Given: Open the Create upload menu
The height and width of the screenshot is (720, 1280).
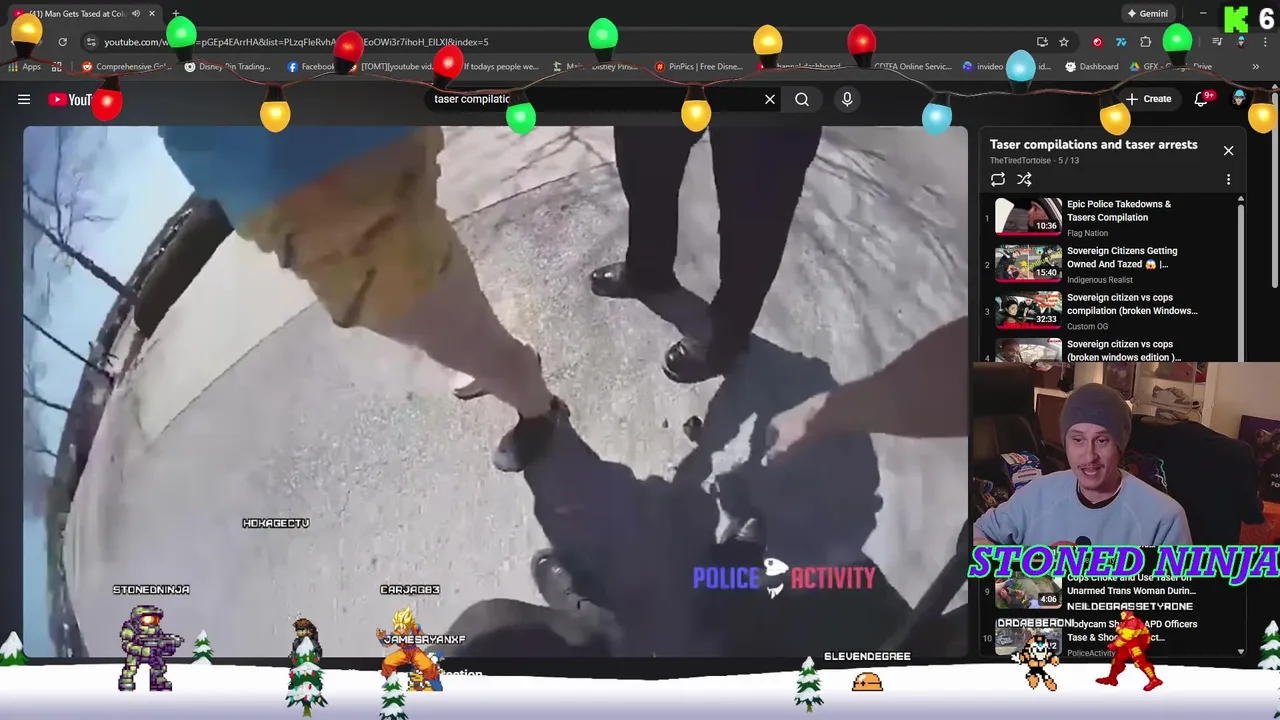Looking at the screenshot, I should pyautogui.click(x=1148, y=99).
